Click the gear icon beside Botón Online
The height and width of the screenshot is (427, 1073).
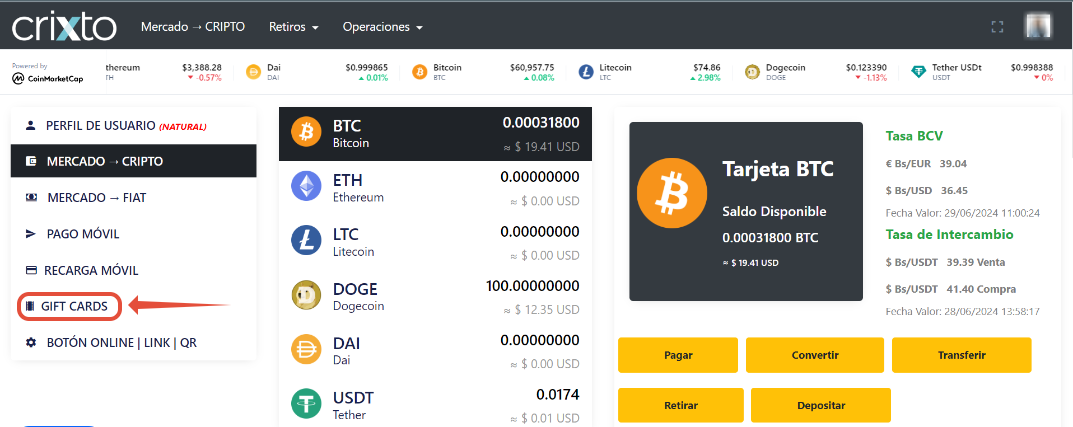(x=31, y=342)
